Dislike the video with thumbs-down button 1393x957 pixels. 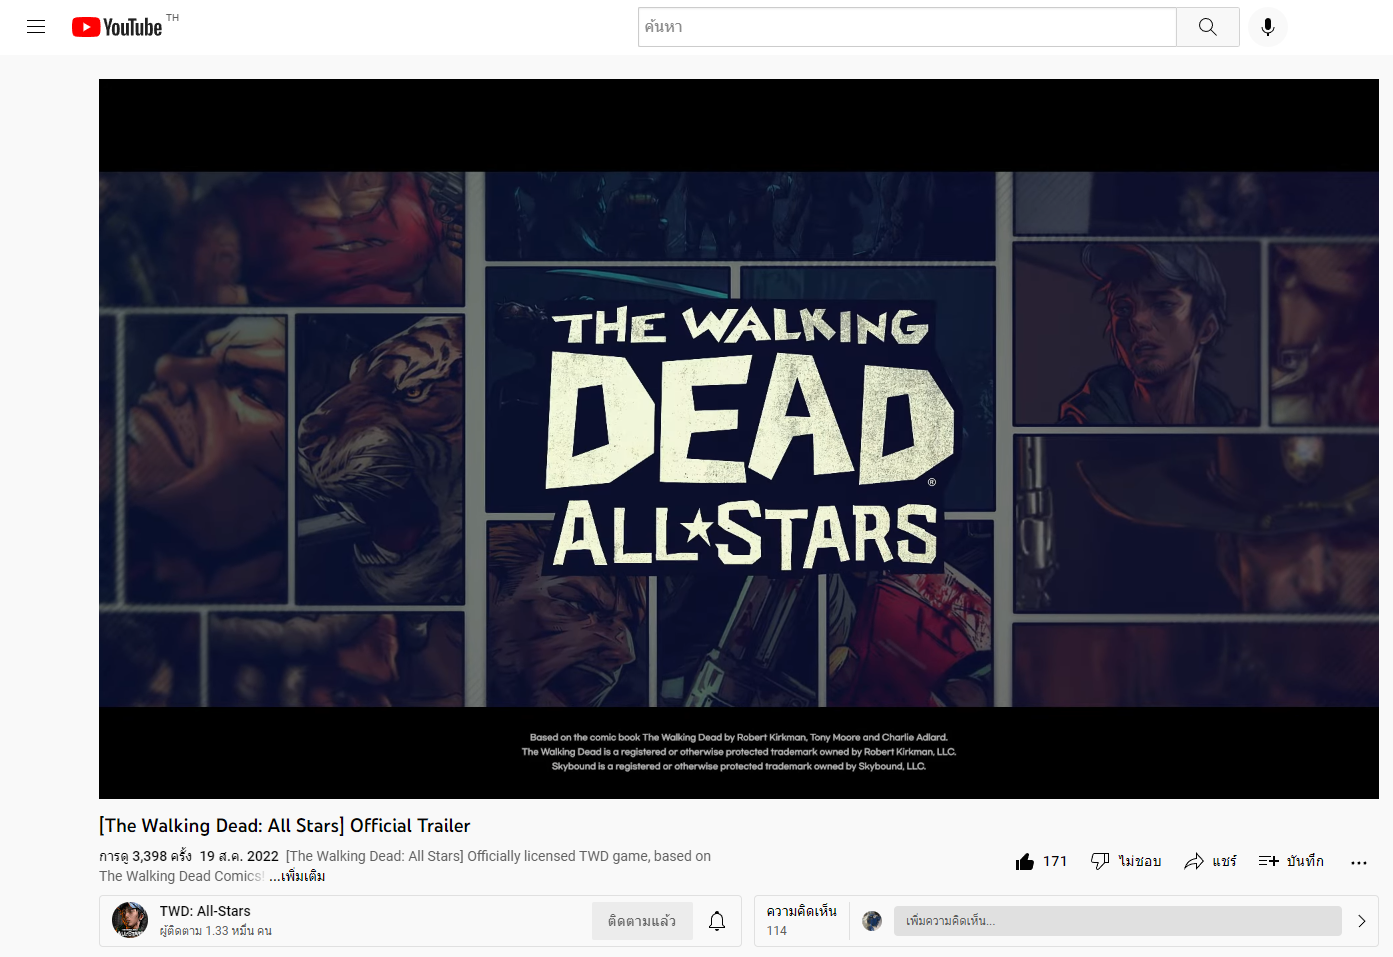pyautogui.click(x=1126, y=861)
